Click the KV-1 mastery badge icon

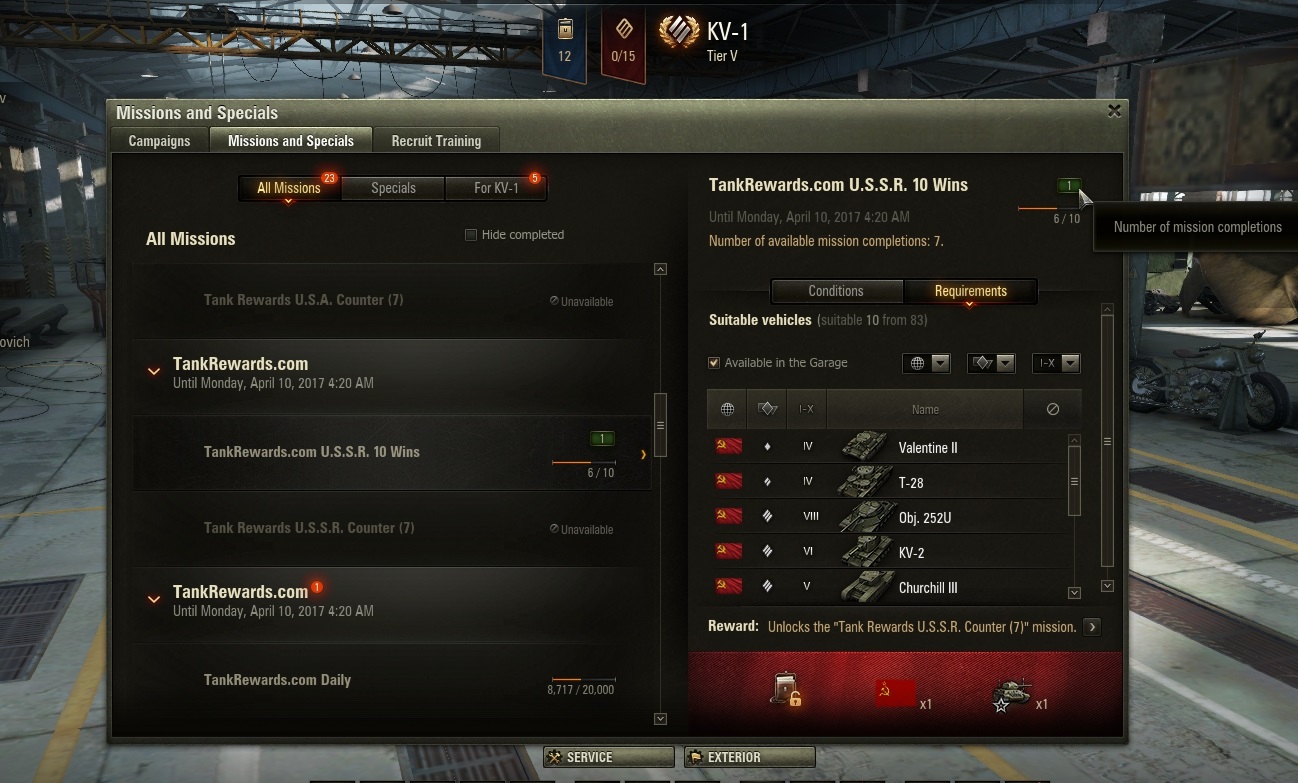679,32
